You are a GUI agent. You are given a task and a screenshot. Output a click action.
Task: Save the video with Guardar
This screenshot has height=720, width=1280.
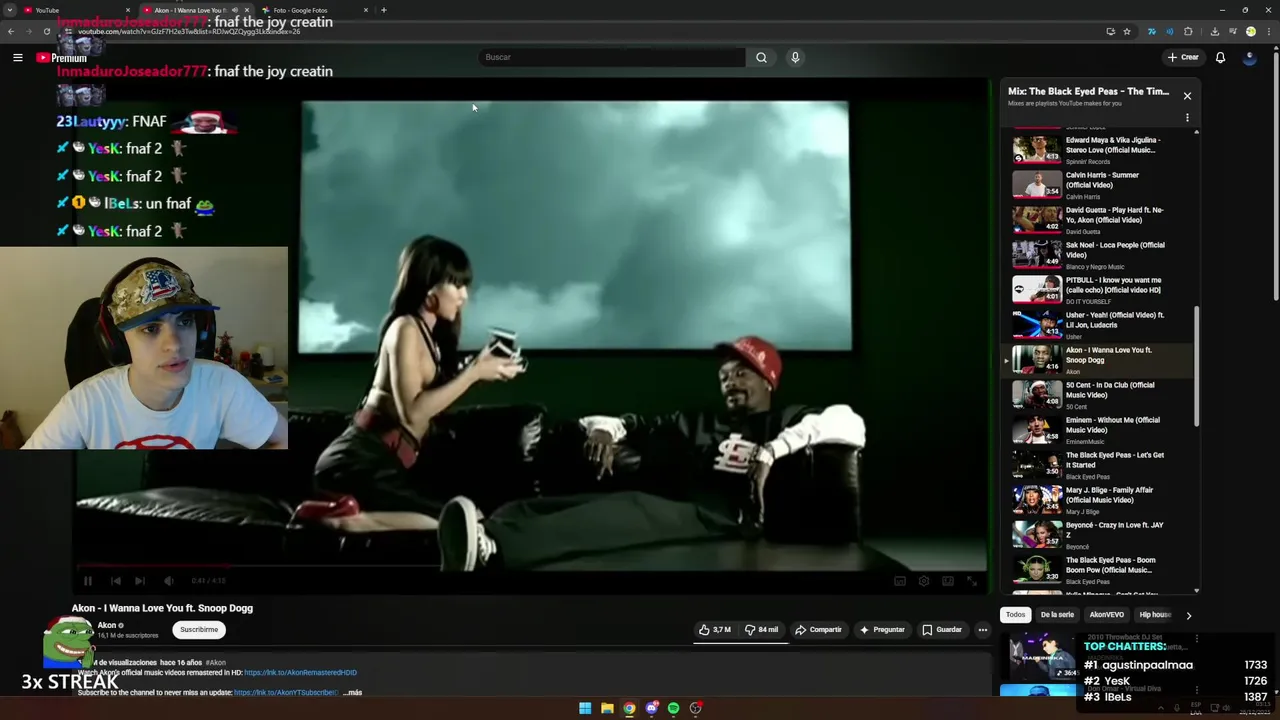(942, 630)
